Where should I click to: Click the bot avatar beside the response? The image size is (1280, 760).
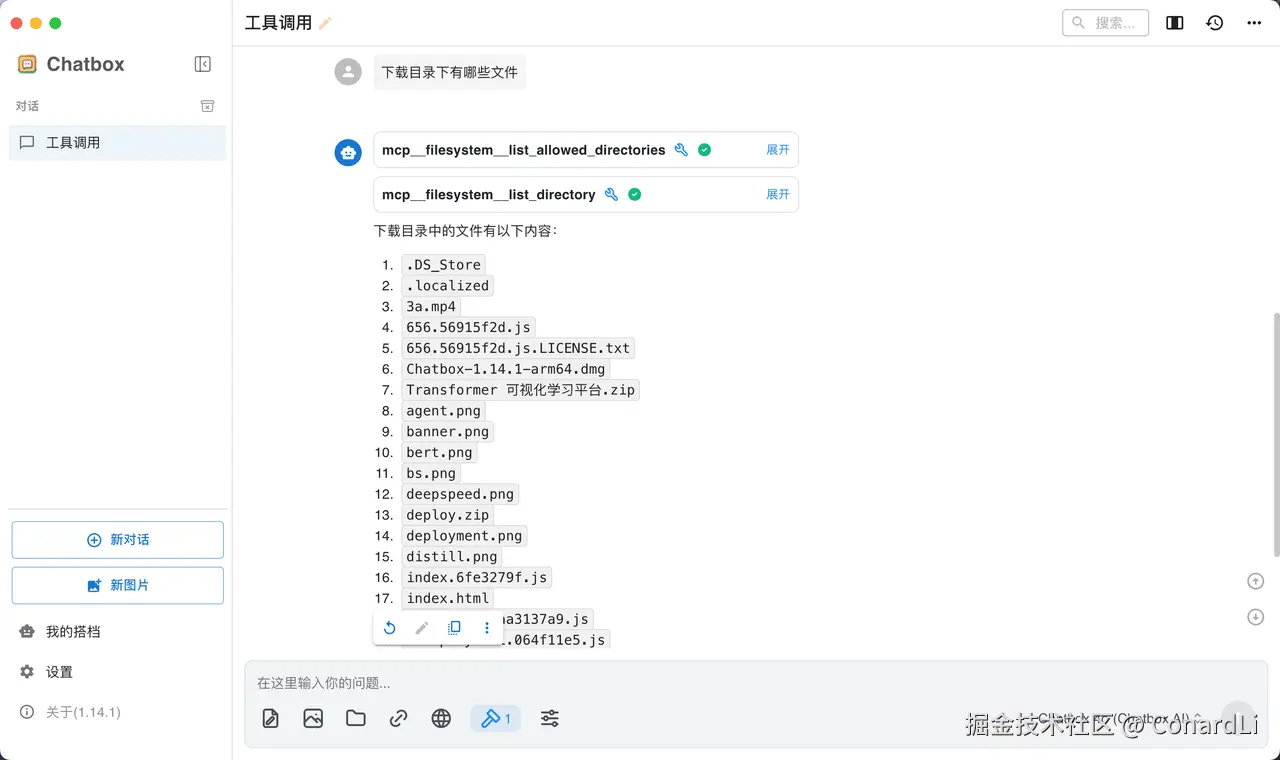[348, 152]
